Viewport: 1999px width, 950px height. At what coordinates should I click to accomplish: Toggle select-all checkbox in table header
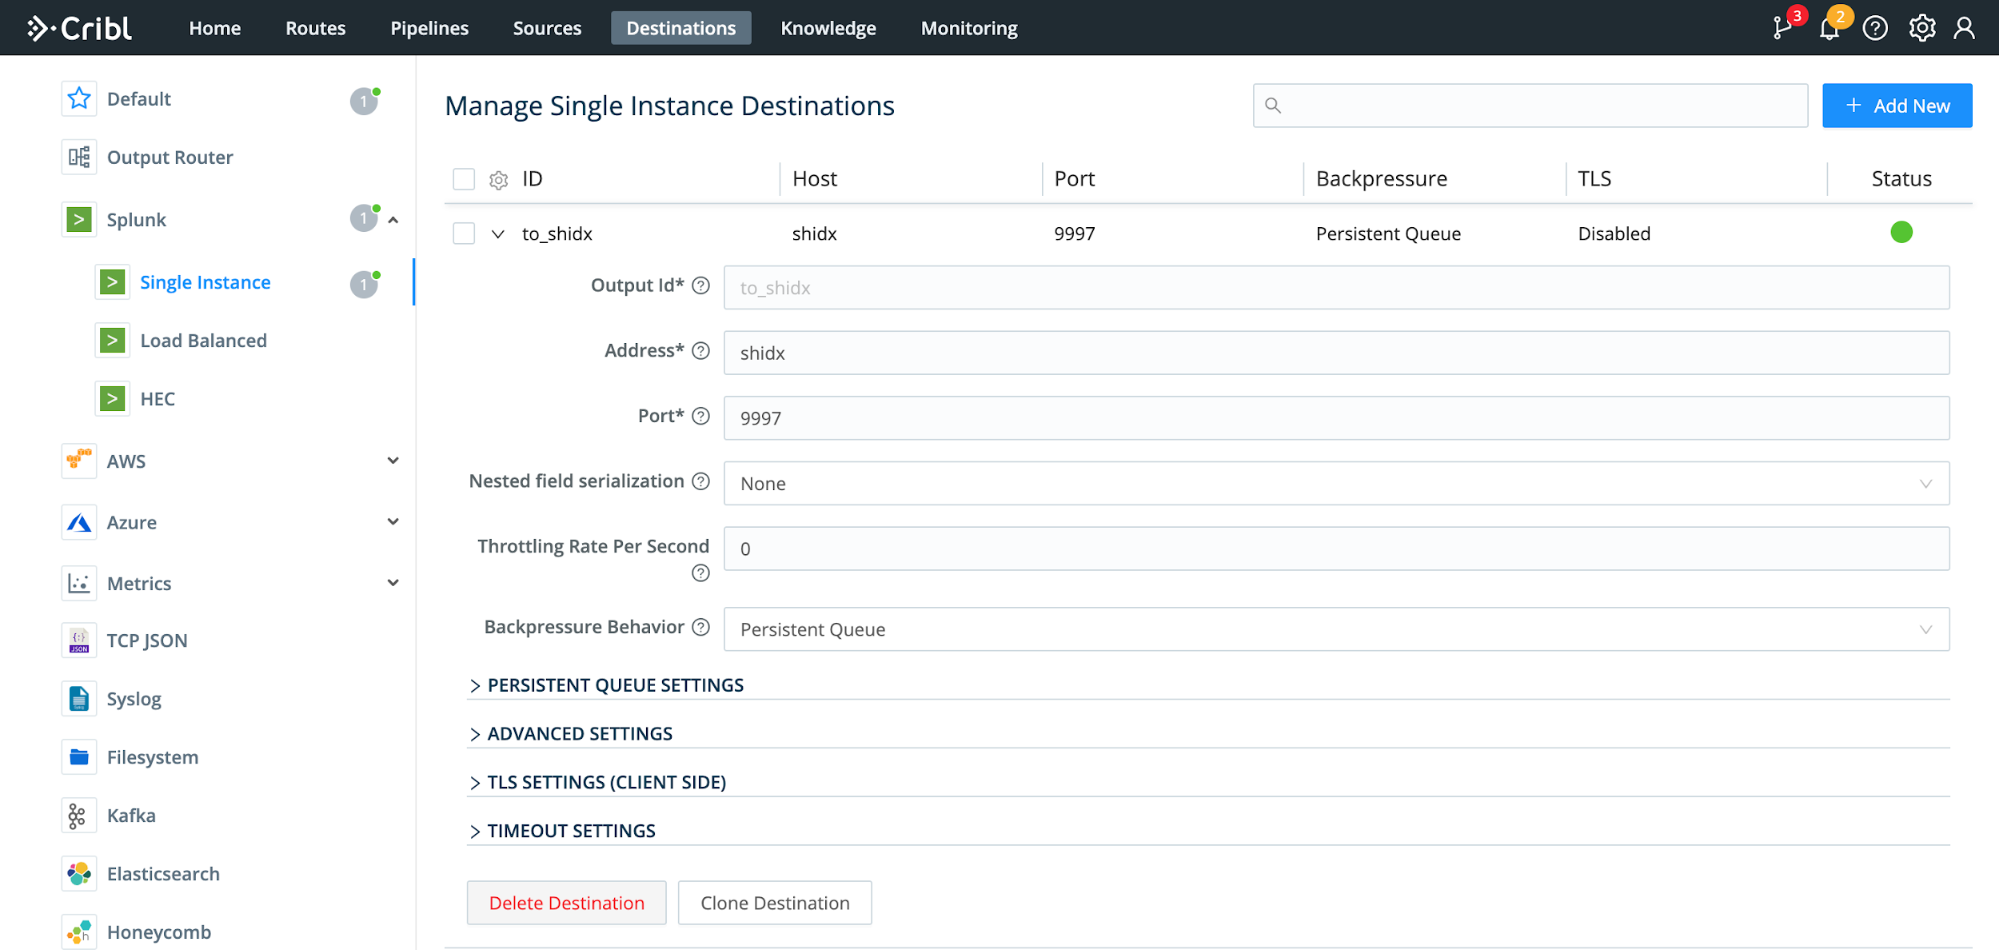tap(464, 179)
